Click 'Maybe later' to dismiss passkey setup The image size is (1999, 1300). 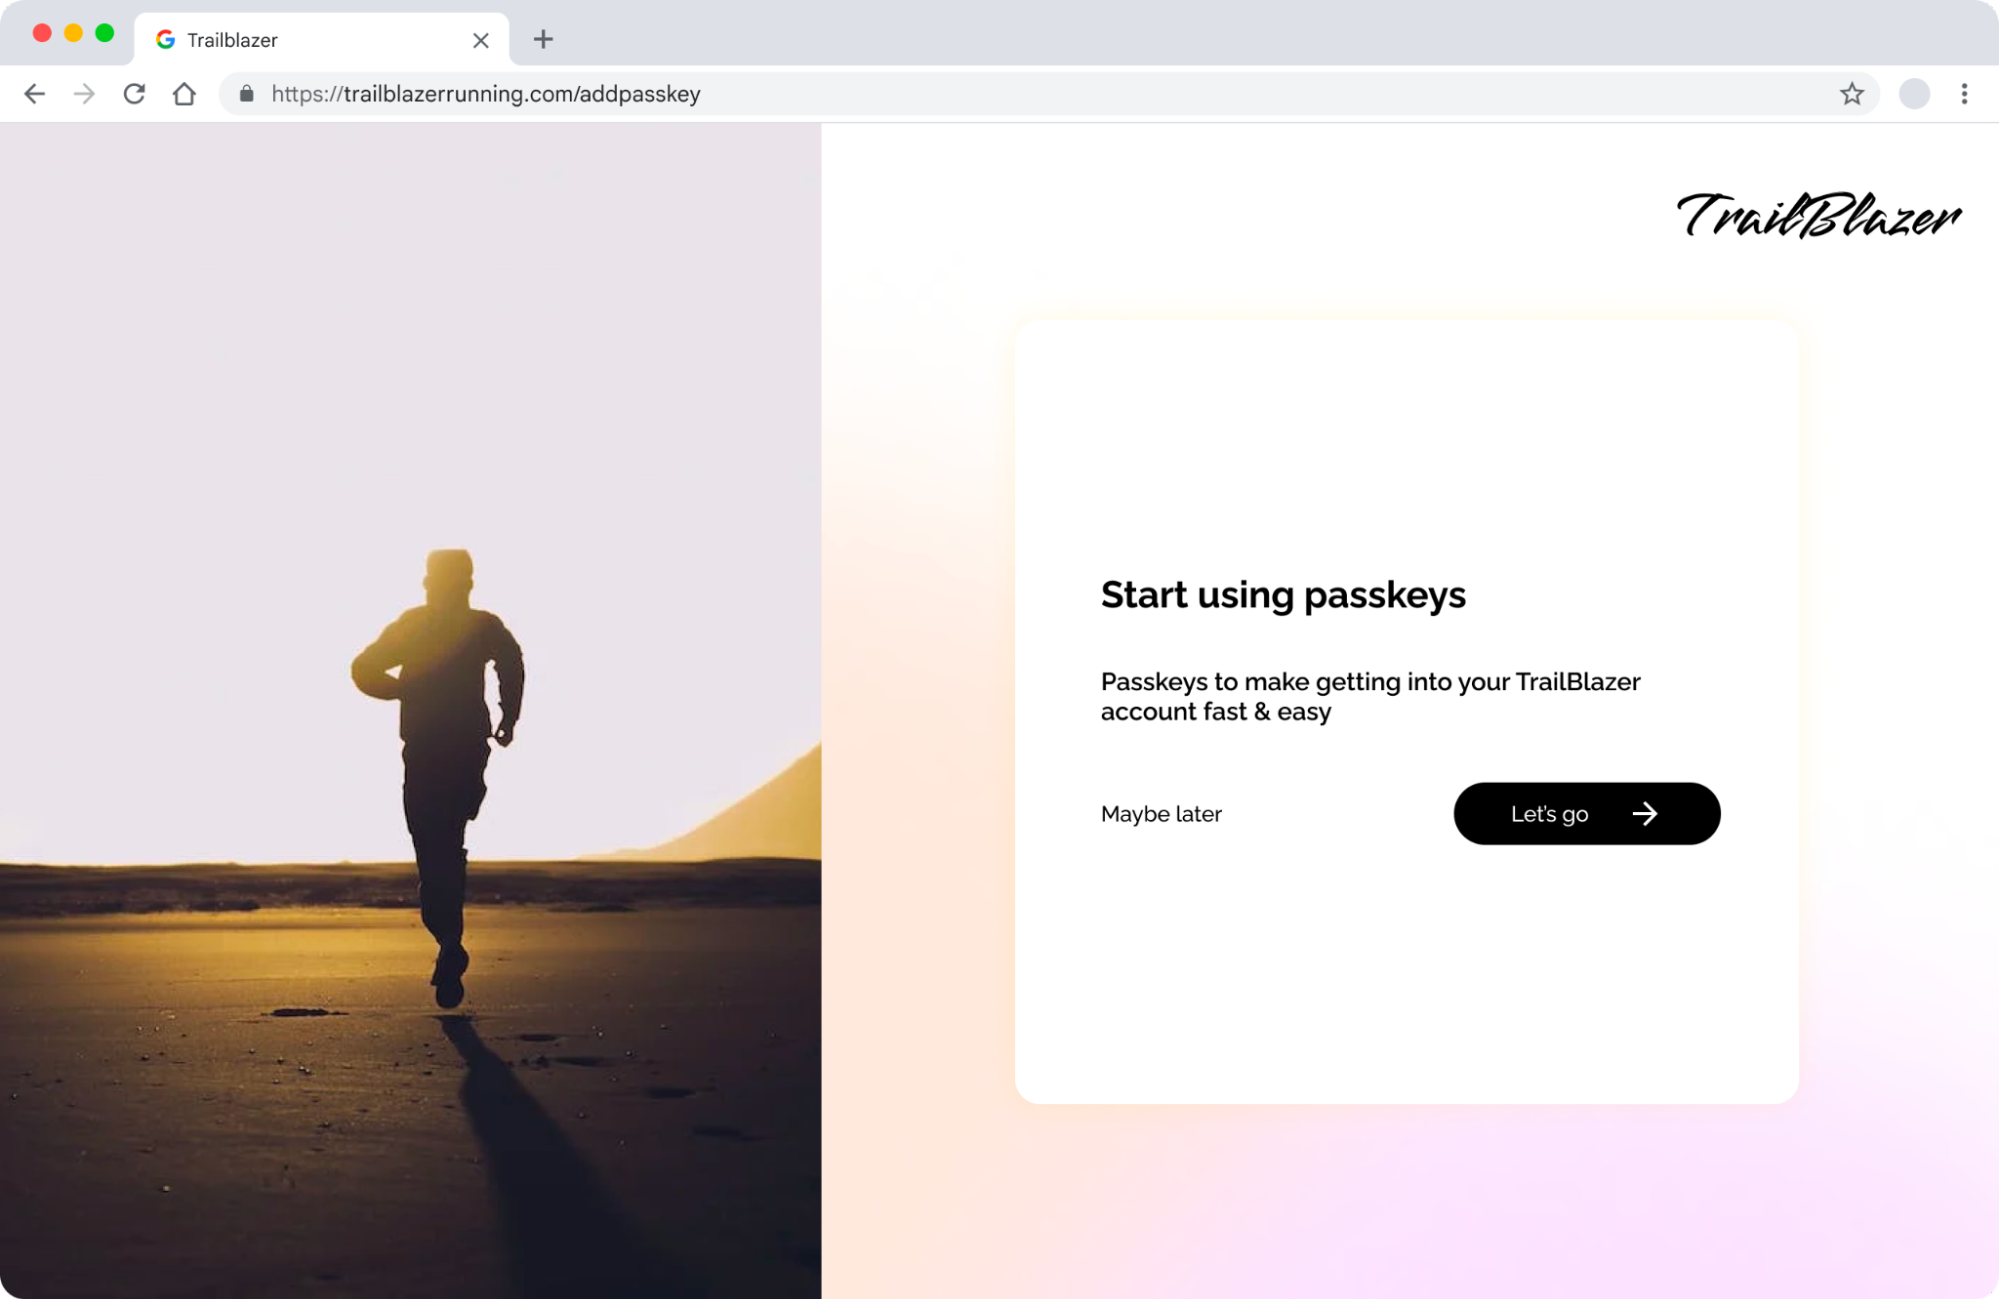click(1161, 813)
